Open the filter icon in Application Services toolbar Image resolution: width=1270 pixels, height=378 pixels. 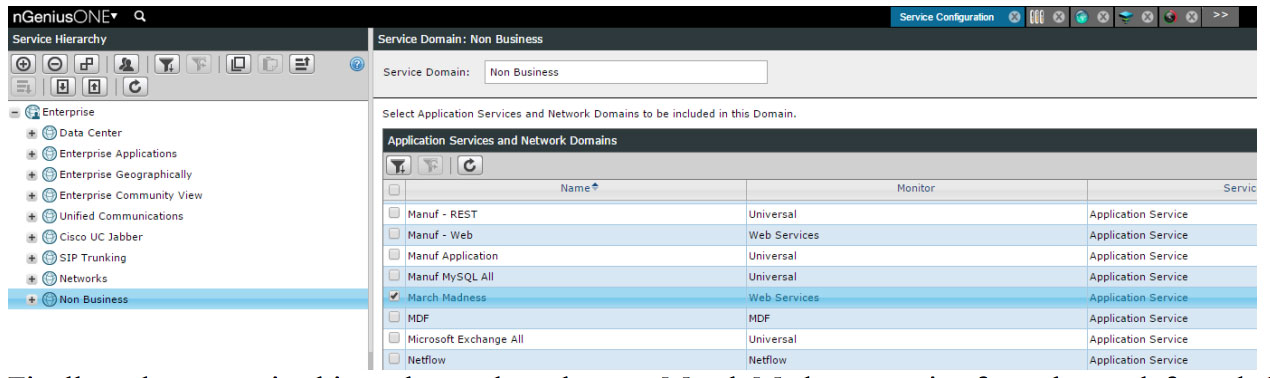pos(398,166)
